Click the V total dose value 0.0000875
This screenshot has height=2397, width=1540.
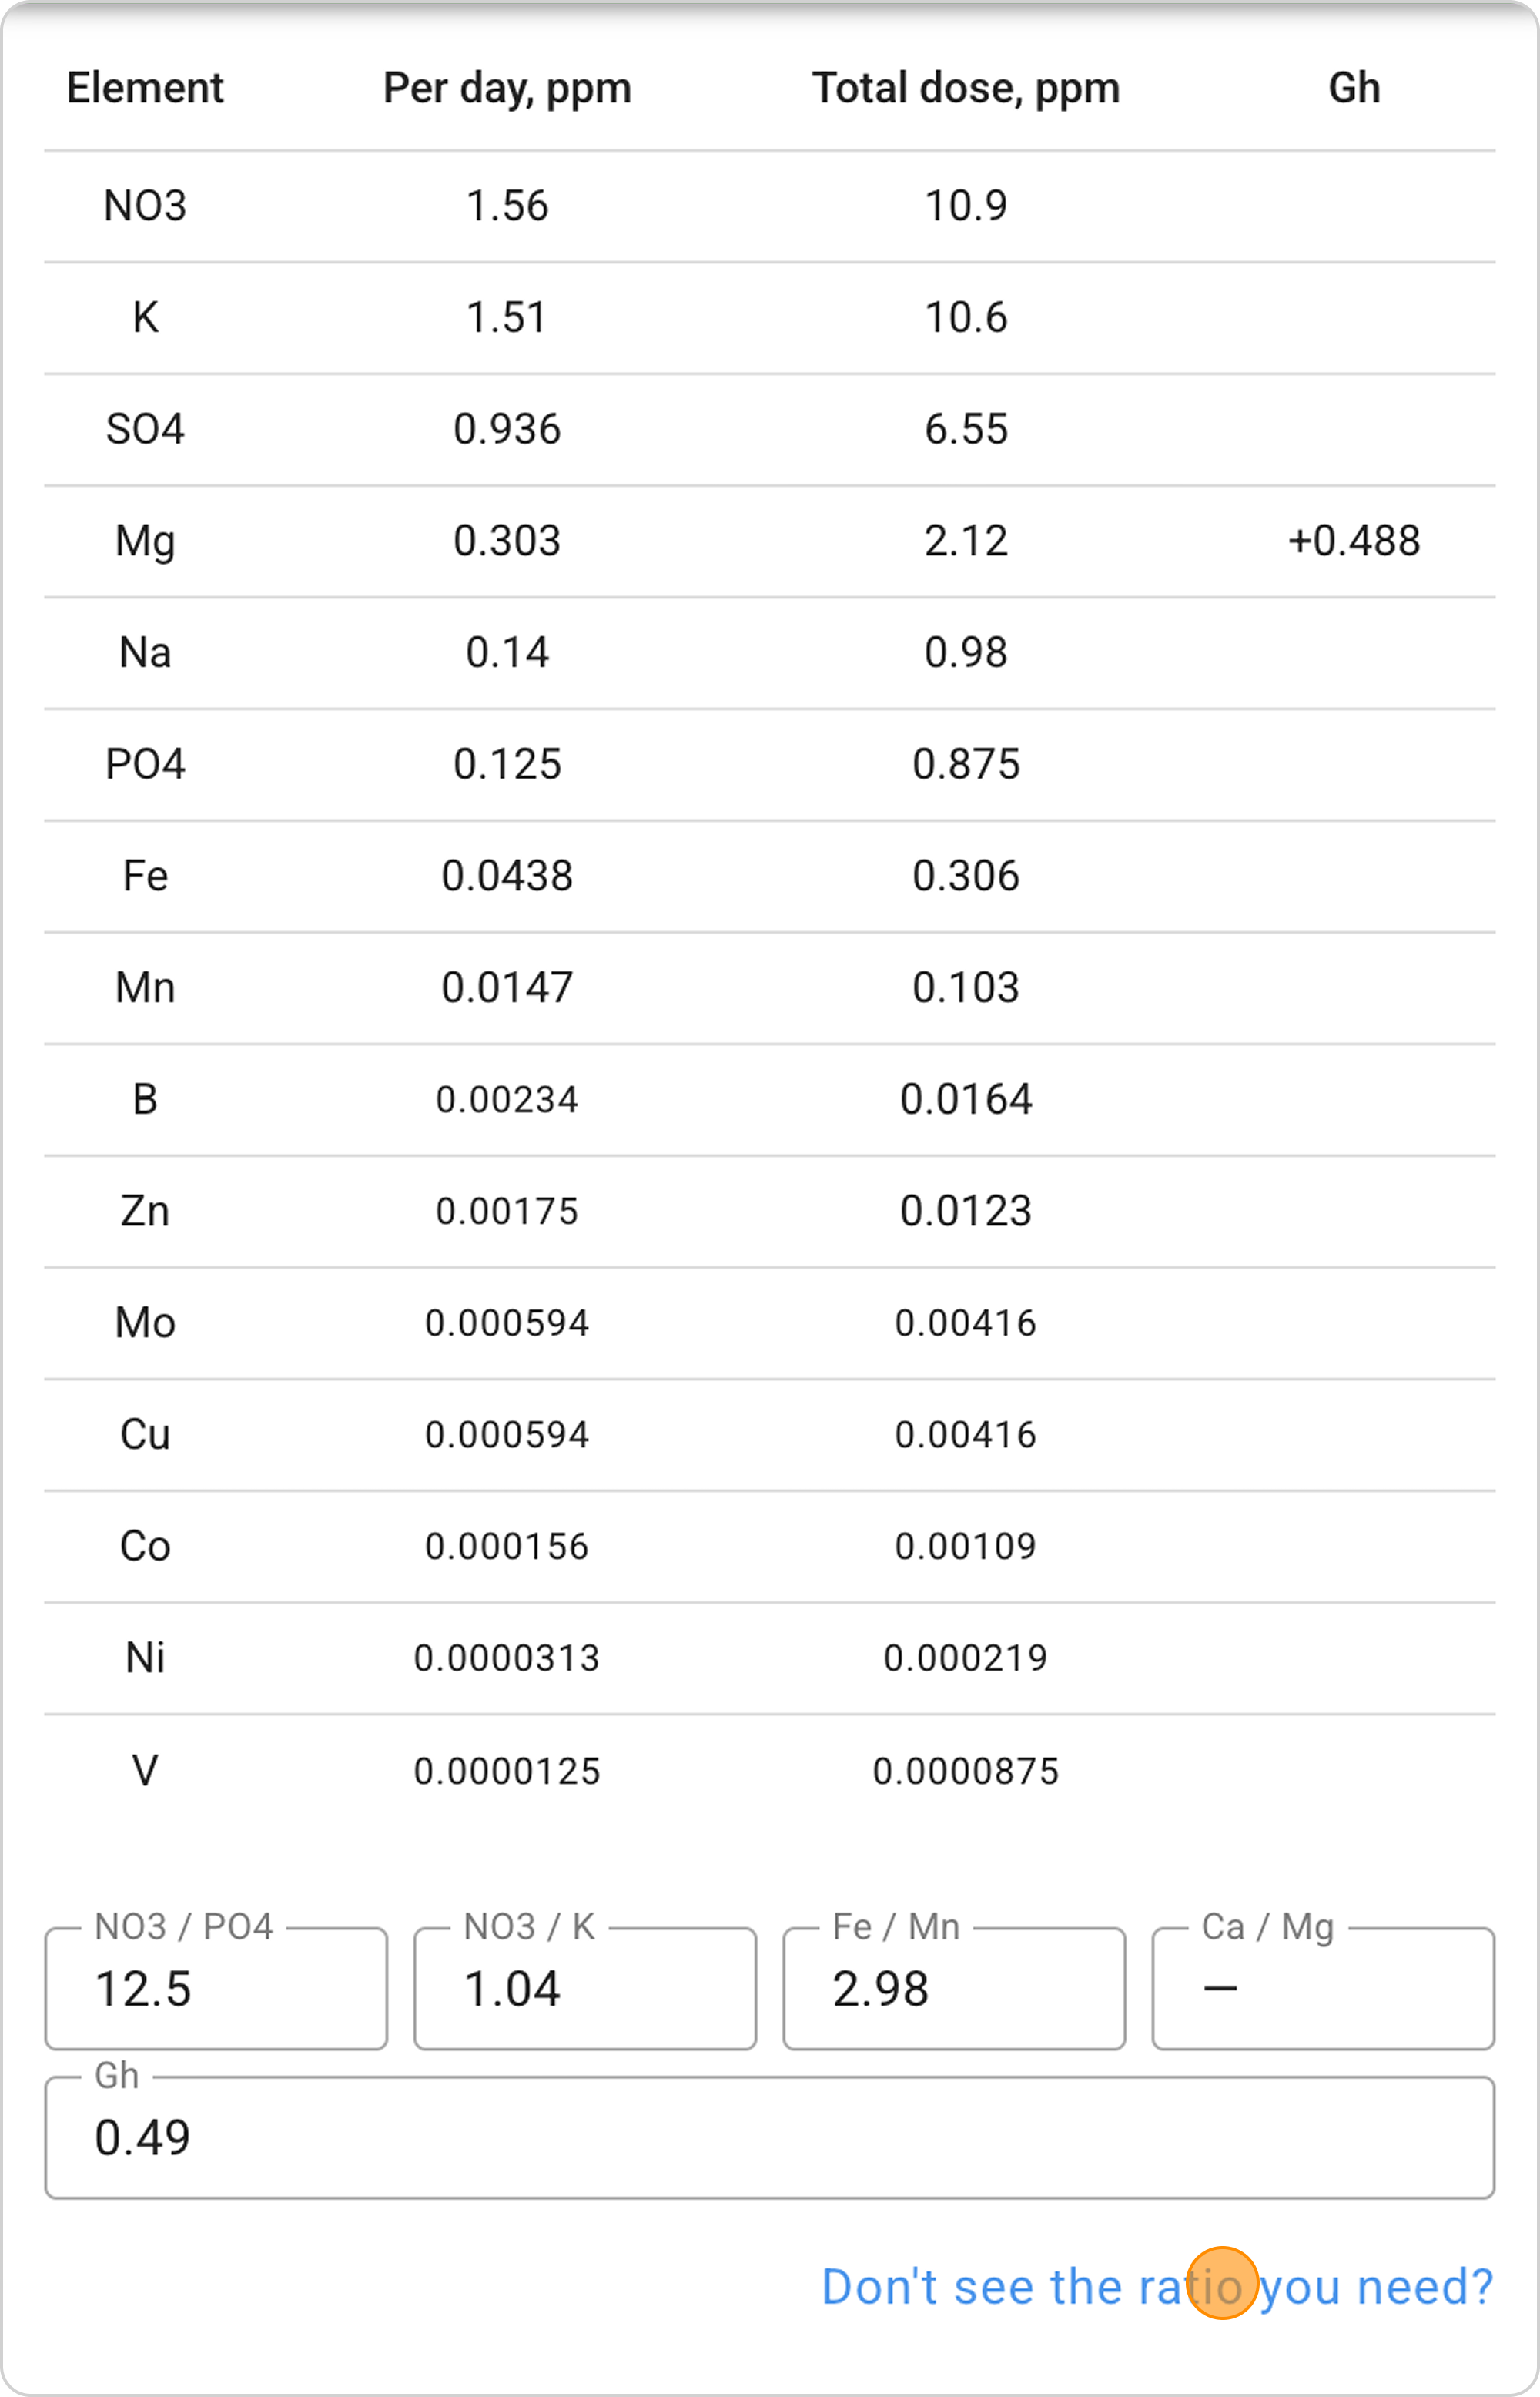coord(965,1771)
